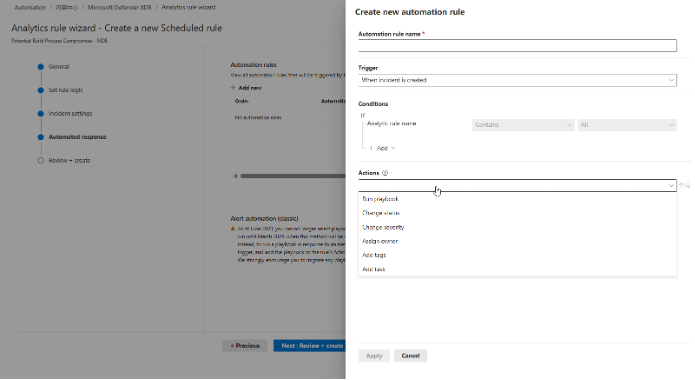Click the move action down arrow icon

point(688,185)
